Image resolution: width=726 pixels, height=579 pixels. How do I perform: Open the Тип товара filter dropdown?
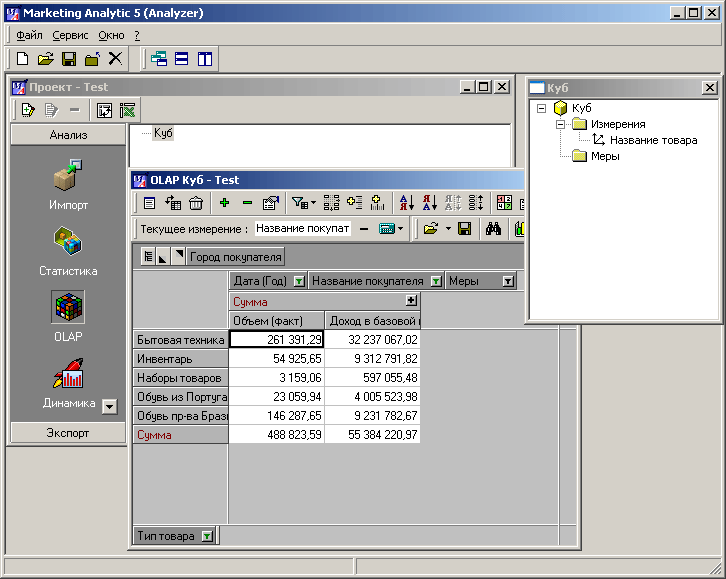tap(207, 536)
